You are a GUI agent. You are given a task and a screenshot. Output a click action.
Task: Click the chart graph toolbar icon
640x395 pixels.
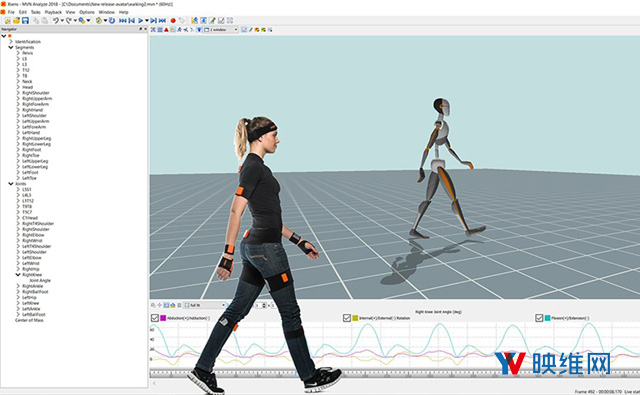coord(221,20)
